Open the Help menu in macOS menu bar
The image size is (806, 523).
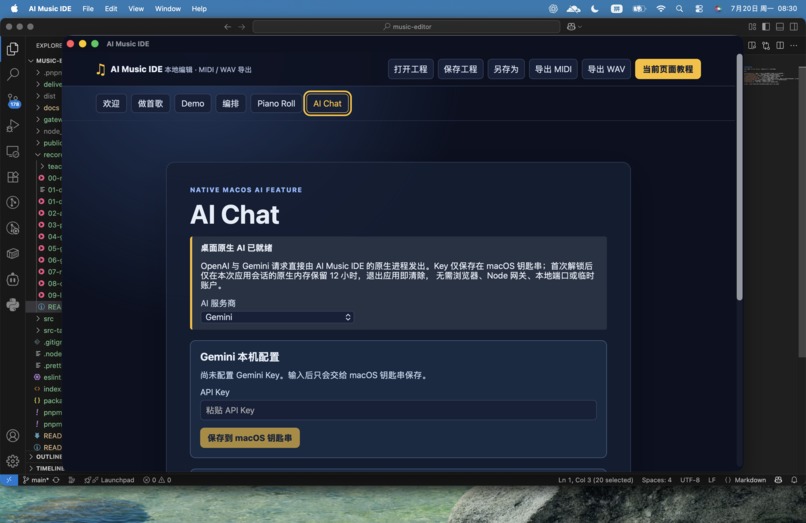(199, 9)
